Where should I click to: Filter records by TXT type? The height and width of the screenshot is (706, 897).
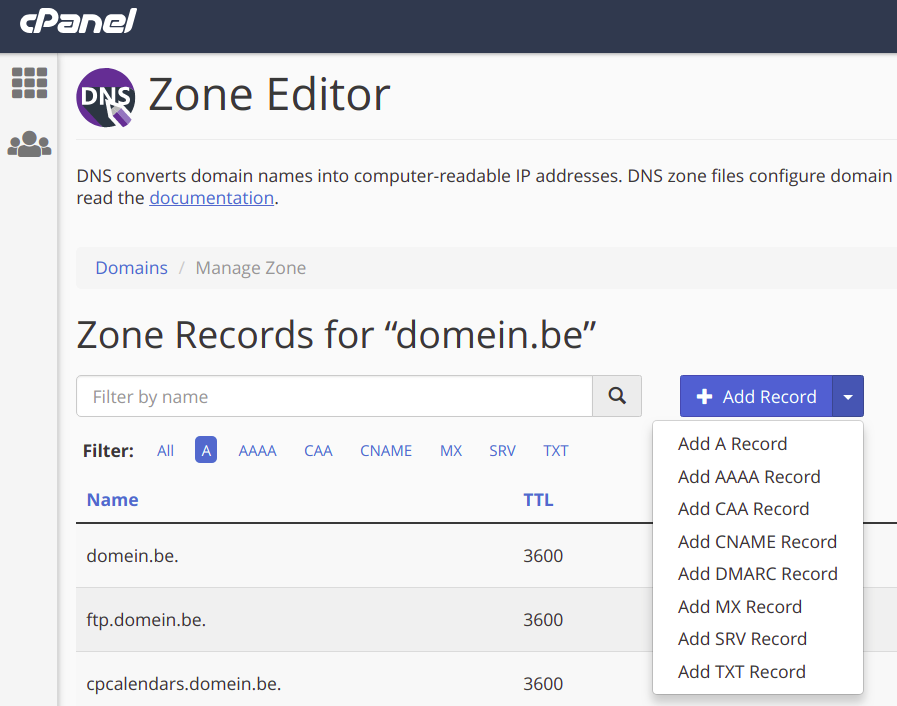point(555,451)
